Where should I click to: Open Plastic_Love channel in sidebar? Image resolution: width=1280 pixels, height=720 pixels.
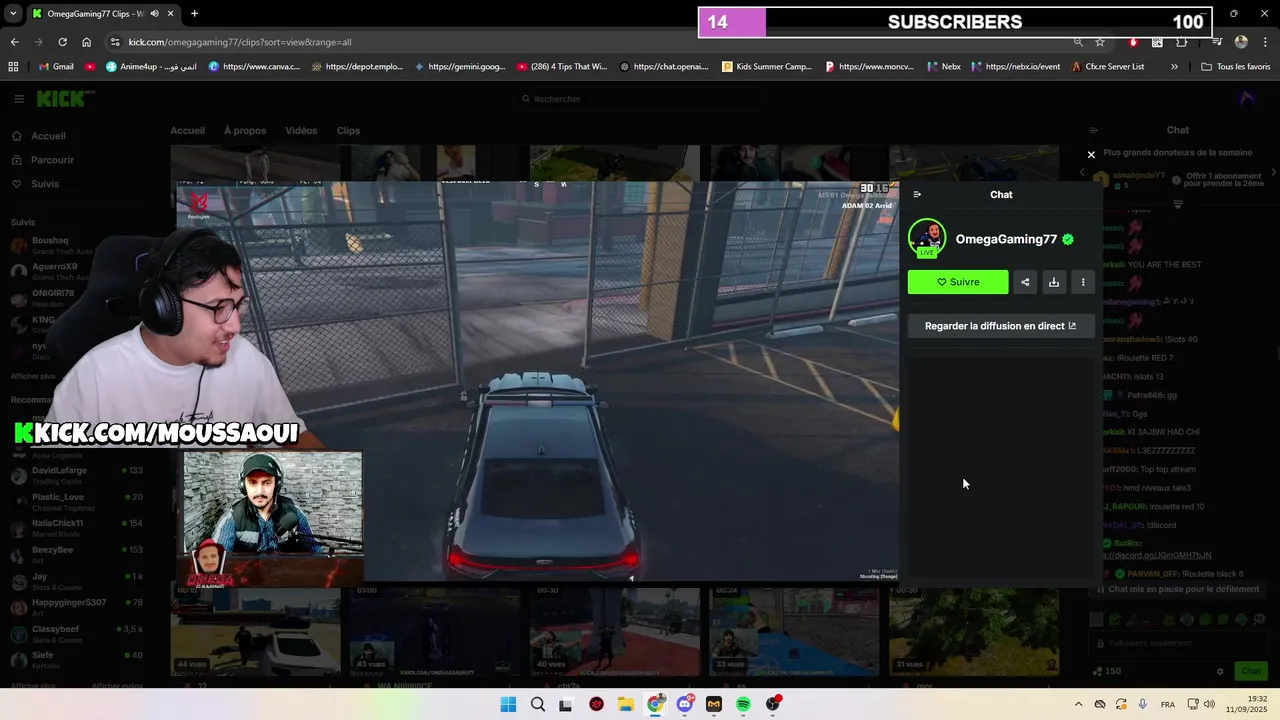point(77,502)
